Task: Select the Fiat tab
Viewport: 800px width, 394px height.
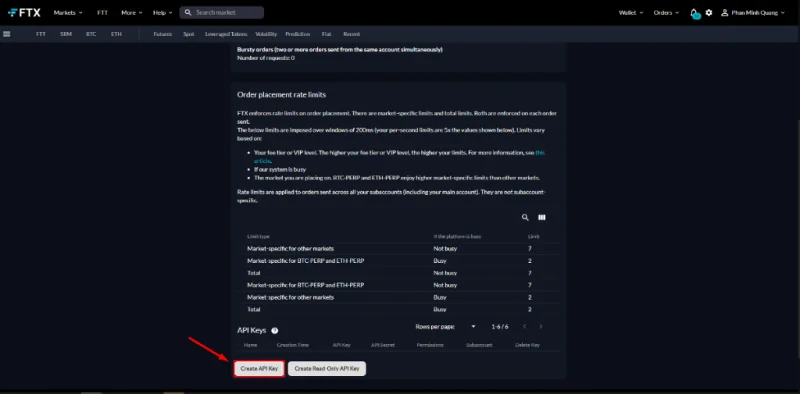Action: (327, 34)
